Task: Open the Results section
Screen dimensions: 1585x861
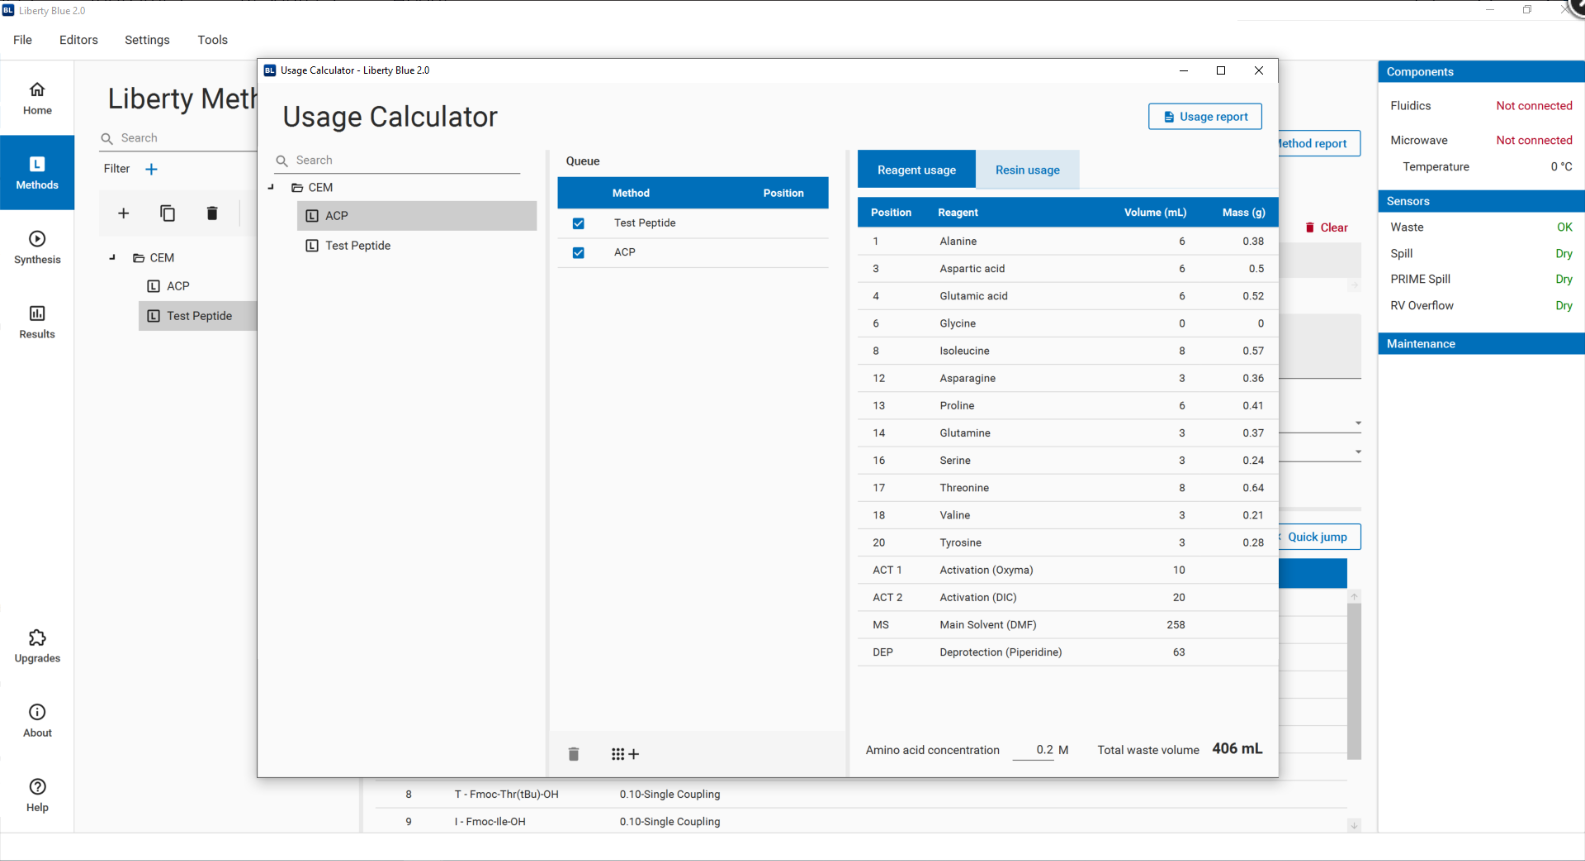Action: (x=37, y=322)
